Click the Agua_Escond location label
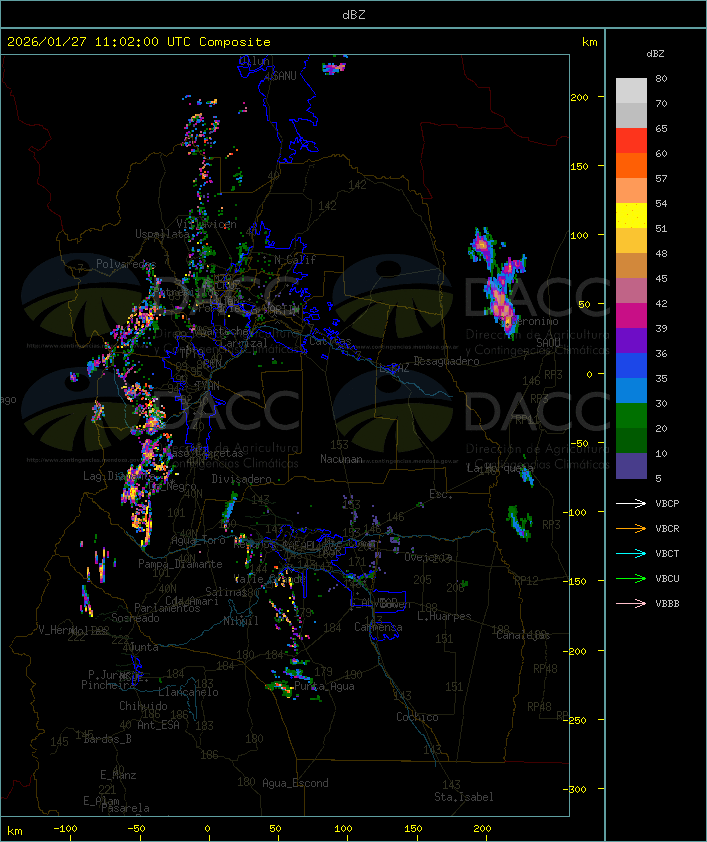Viewport: 707px width, 842px height. tap(295, 783)
